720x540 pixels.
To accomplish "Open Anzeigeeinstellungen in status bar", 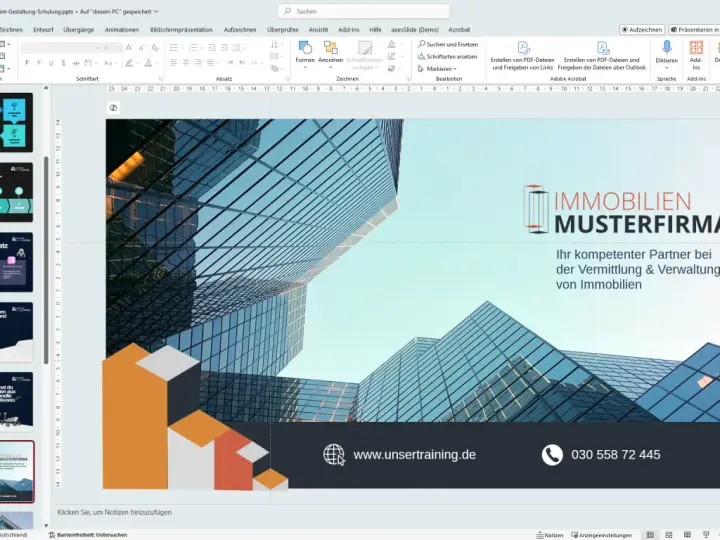I will pos(601,535).
